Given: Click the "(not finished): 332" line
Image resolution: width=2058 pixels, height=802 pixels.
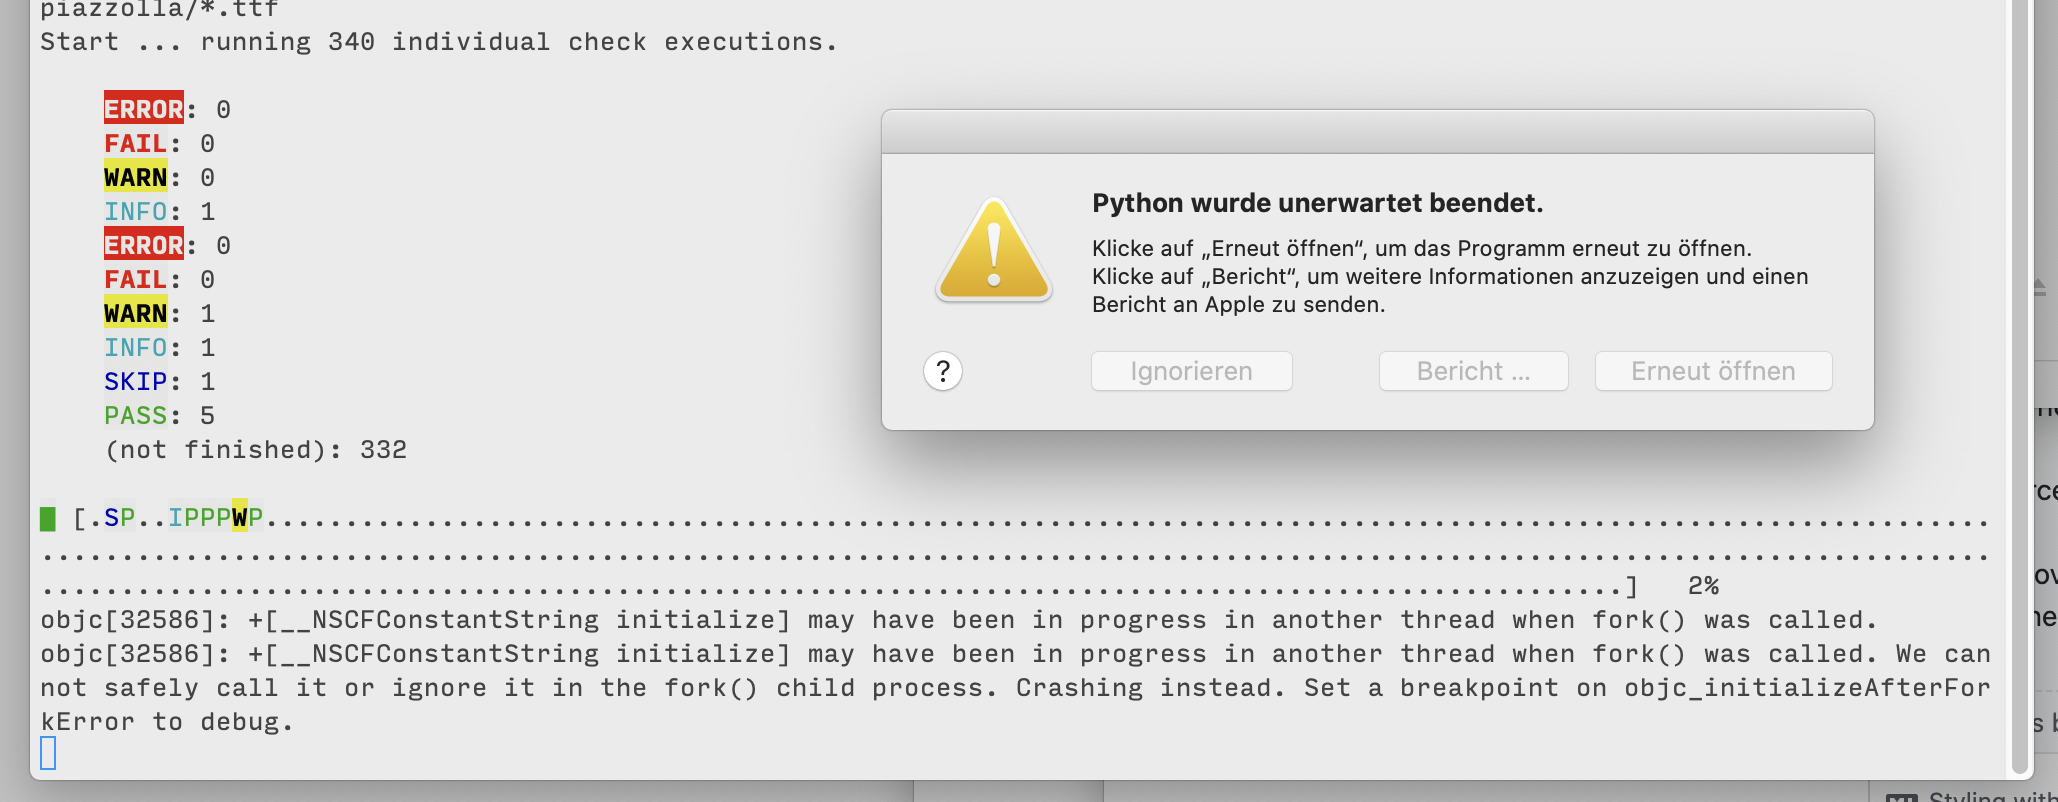Looking at the screenshot, I should pos(255,449).
